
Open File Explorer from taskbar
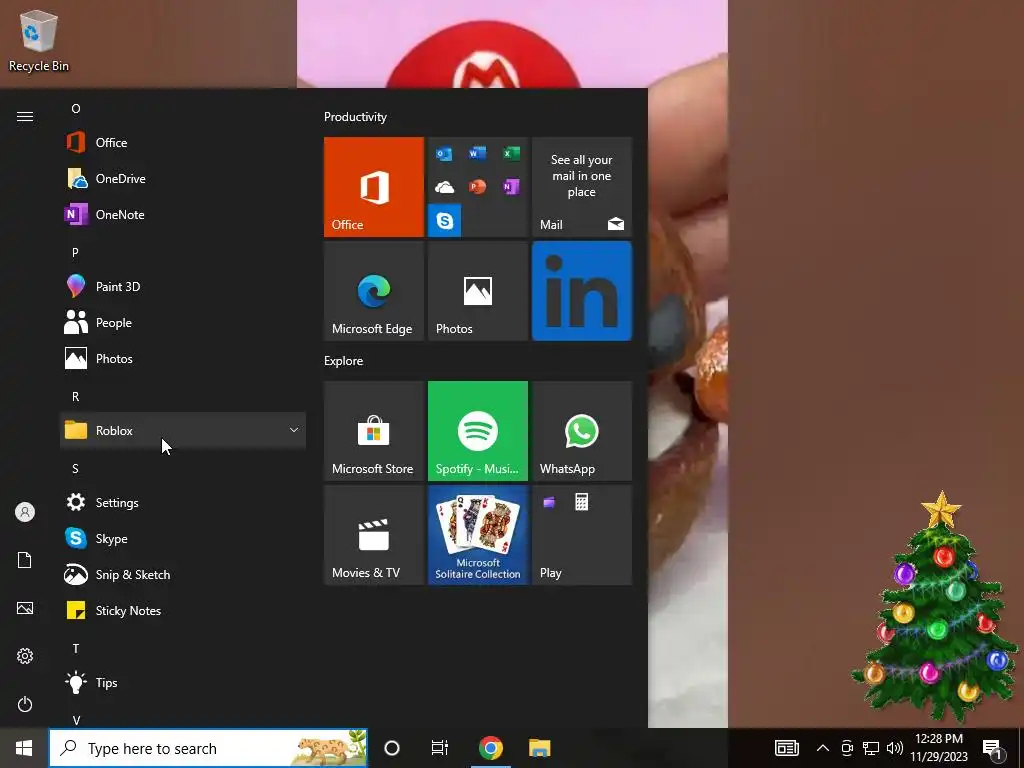pos(539,748)
